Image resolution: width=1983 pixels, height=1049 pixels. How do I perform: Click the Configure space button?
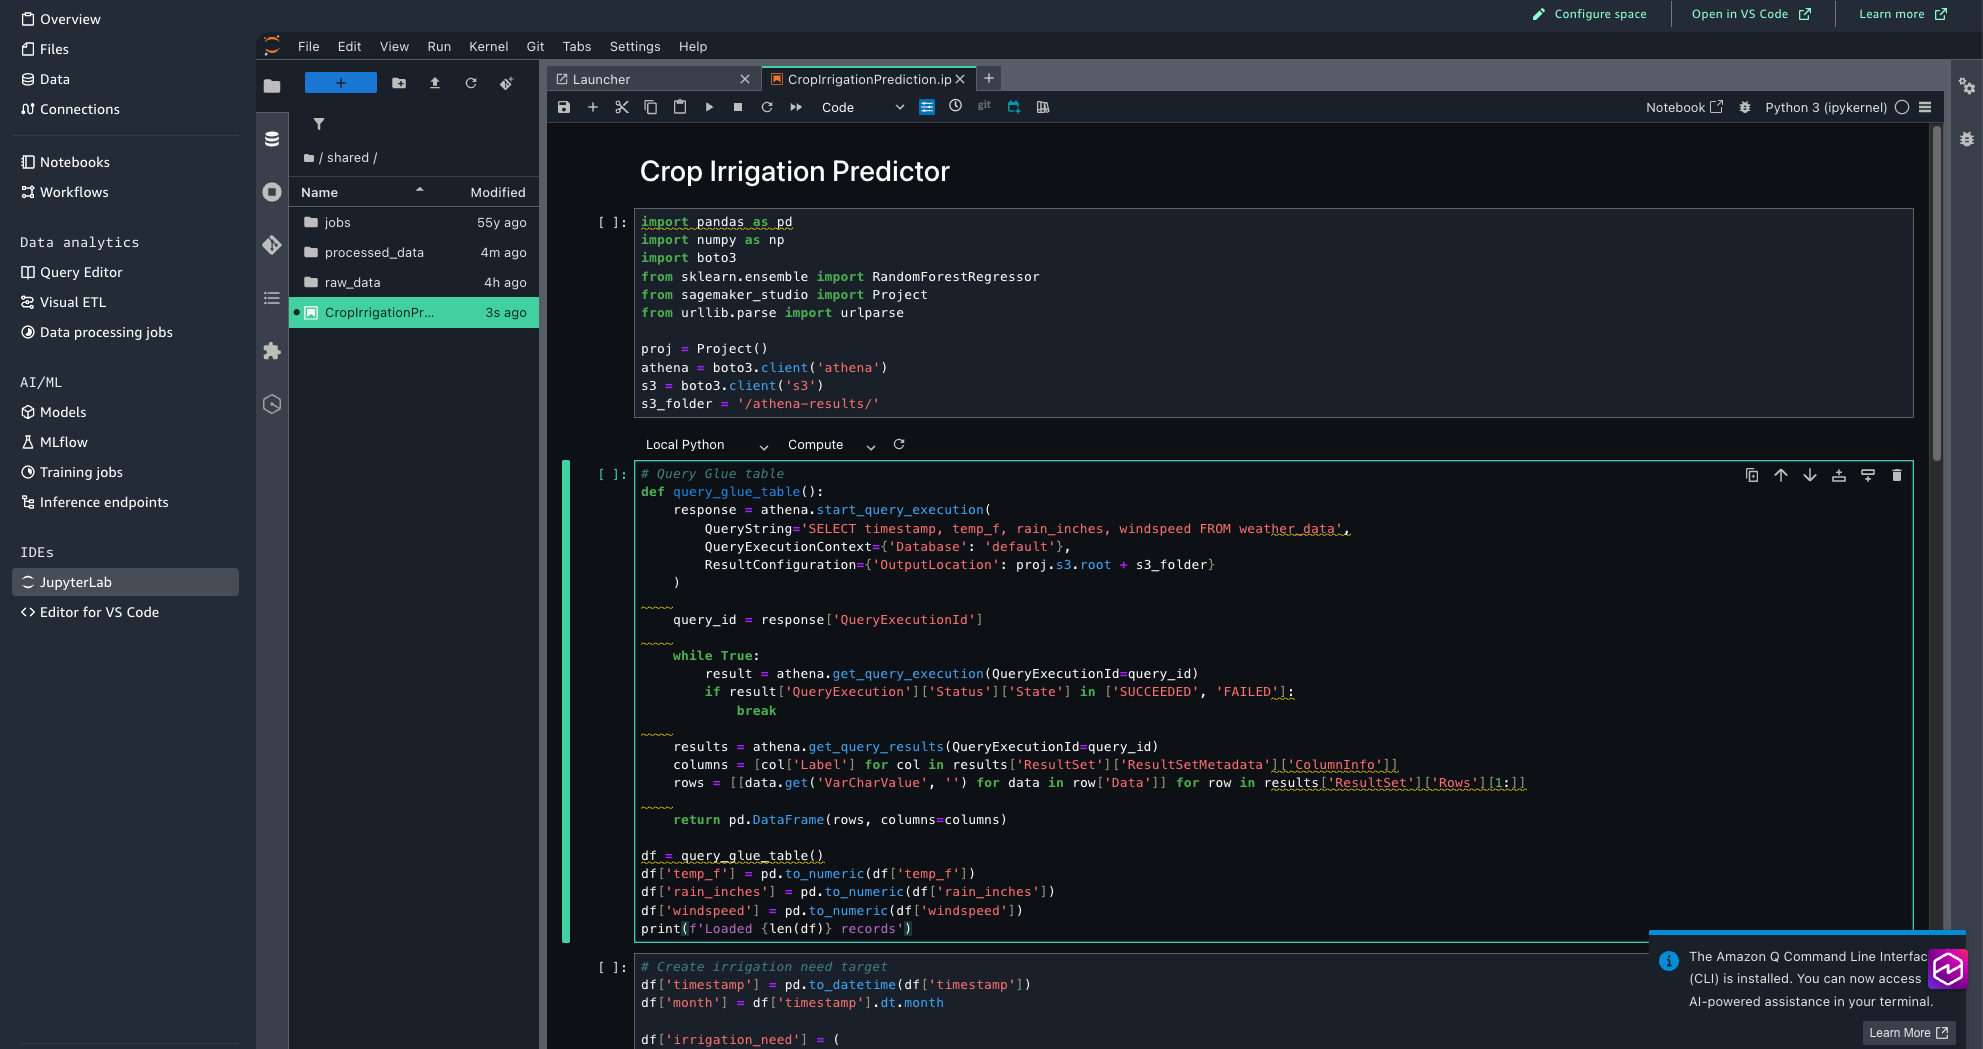[x=1589, y=14]
